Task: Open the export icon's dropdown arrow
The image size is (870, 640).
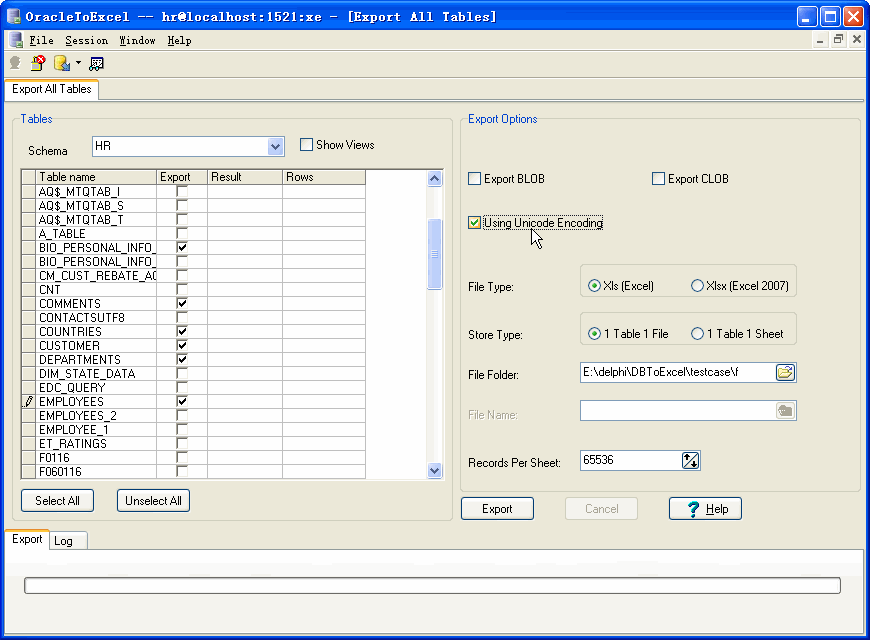Action: (78, 63)
